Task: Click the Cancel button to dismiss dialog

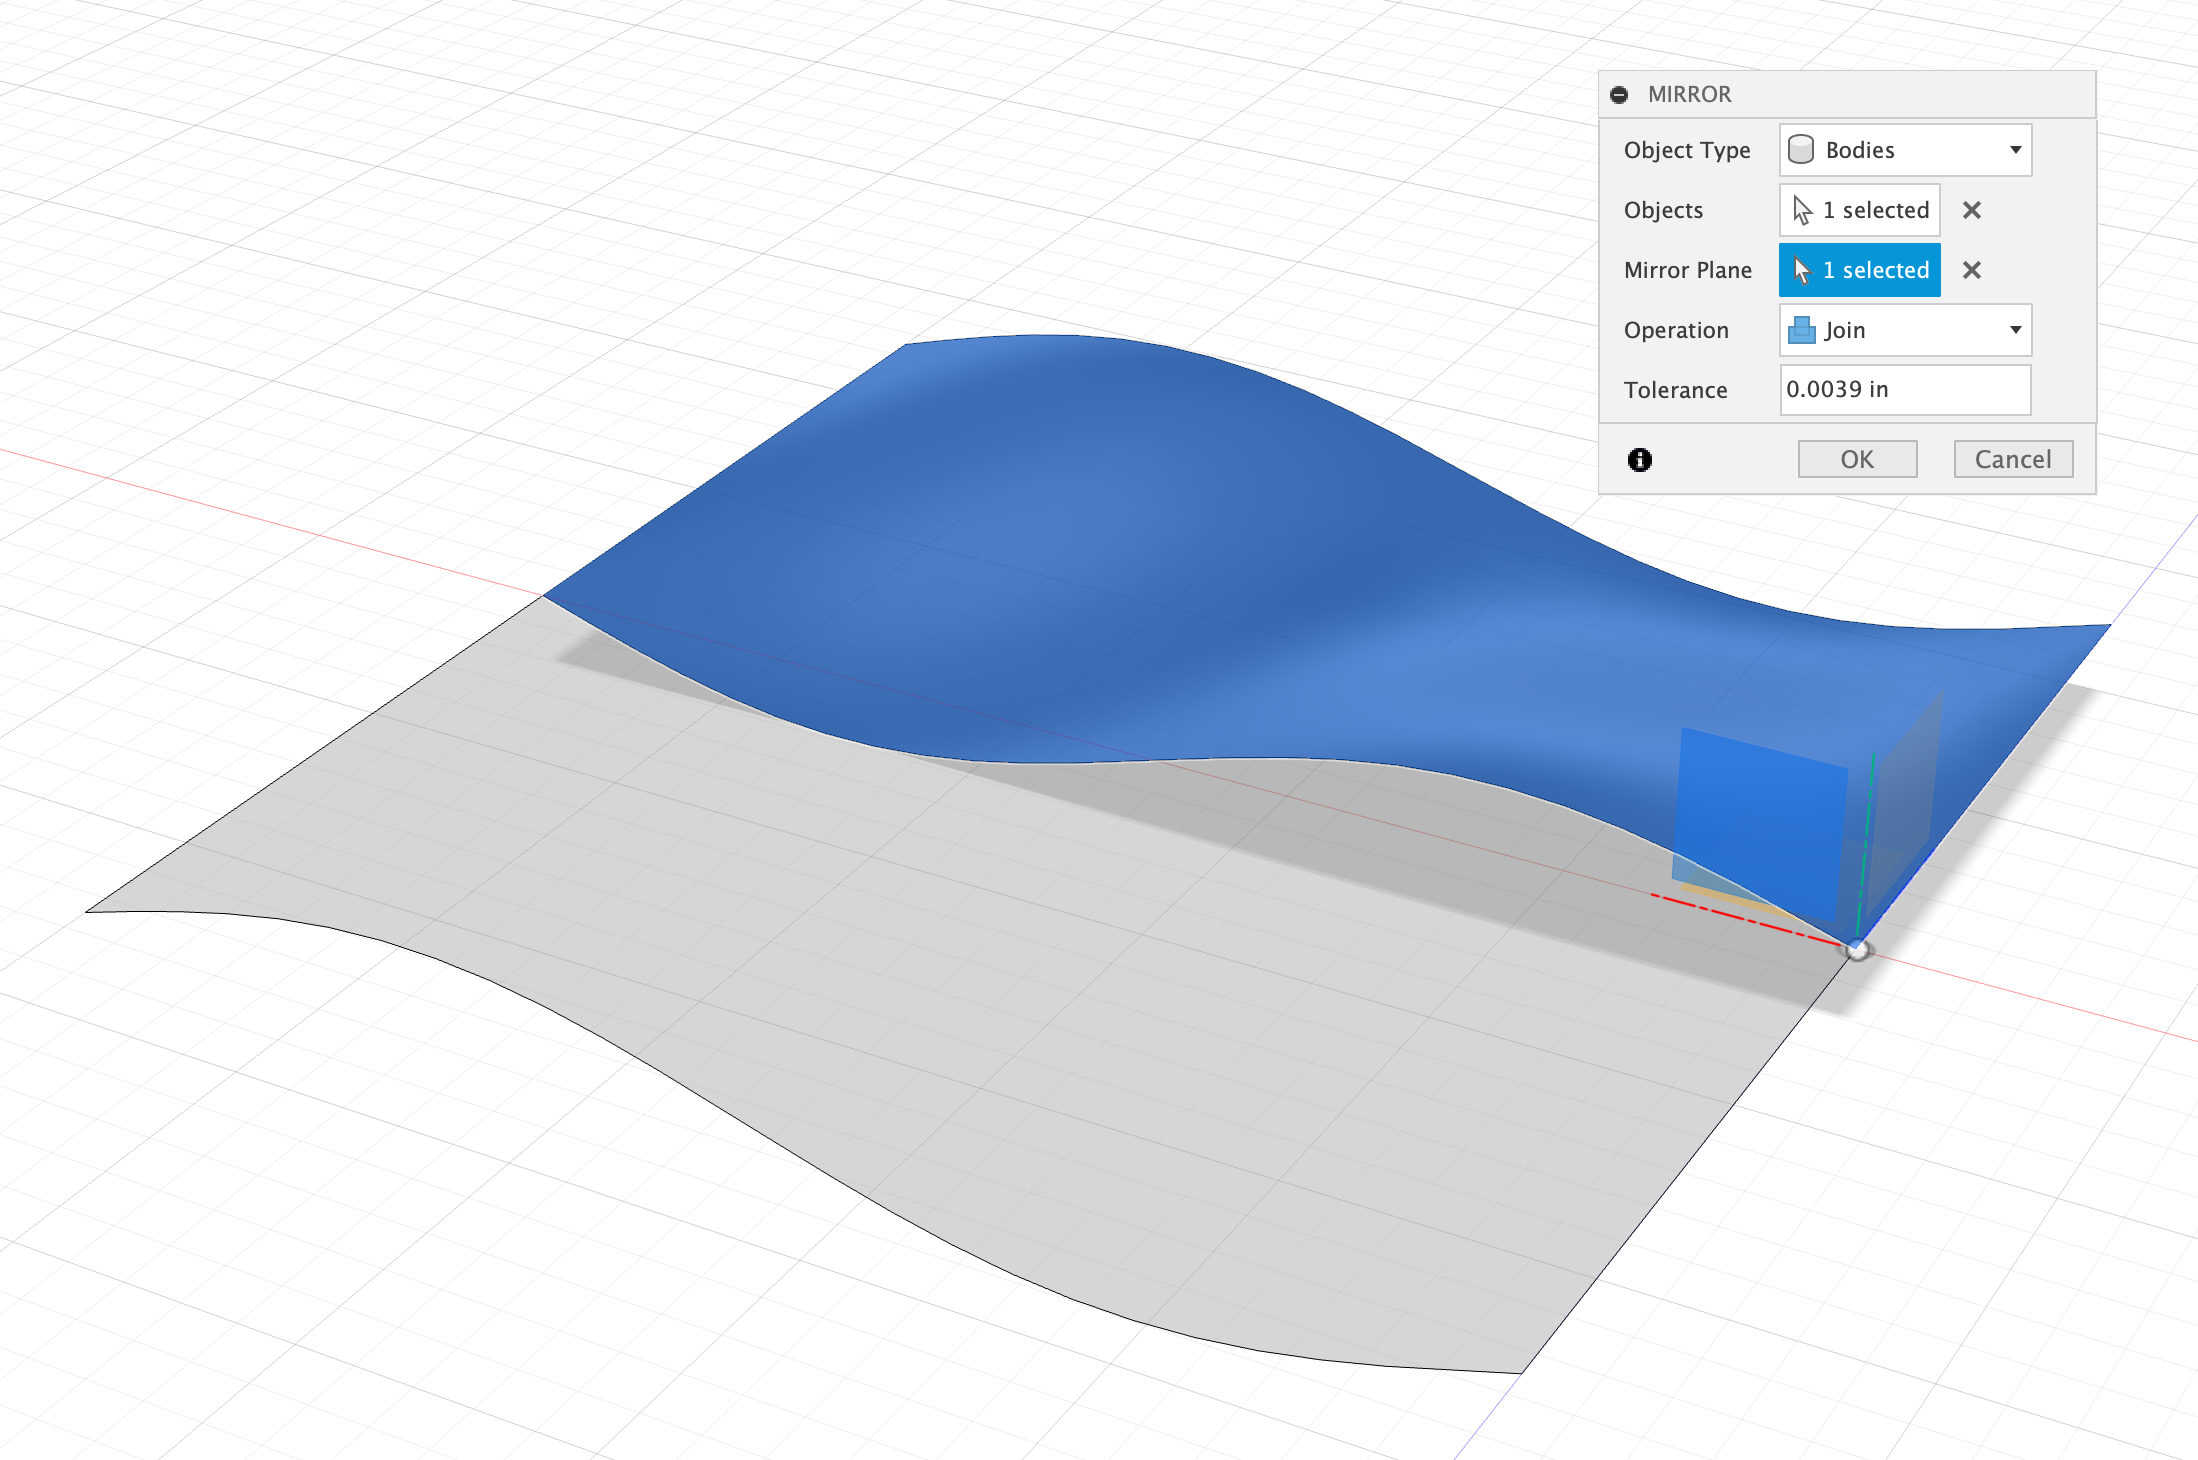Action: (x=2016, y=460)
